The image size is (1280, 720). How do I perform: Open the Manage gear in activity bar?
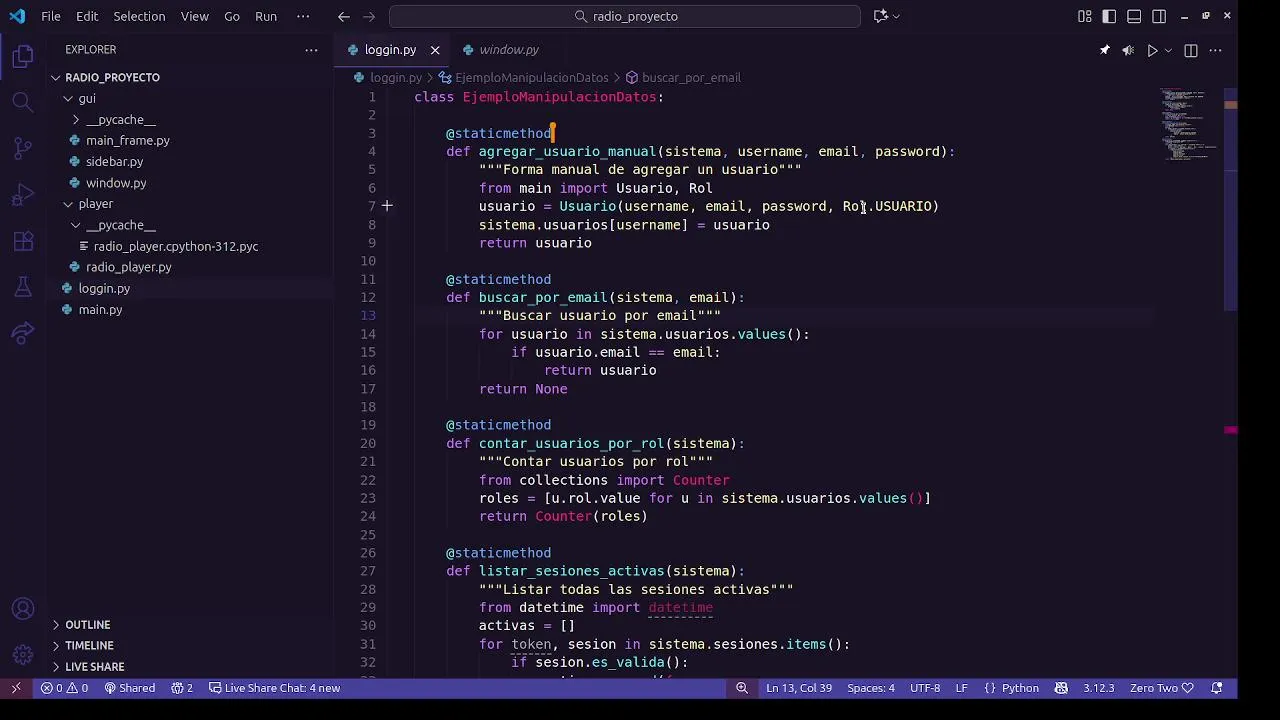pos(23,654)
